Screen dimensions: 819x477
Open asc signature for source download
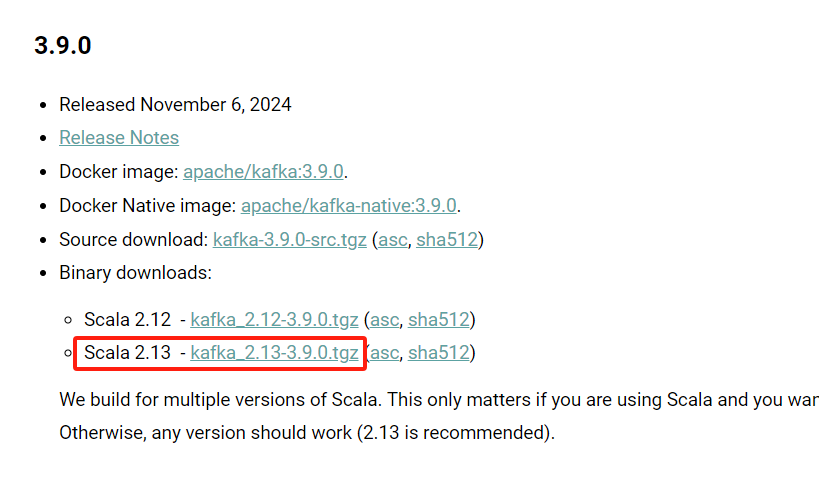click(x=392, y=240)
